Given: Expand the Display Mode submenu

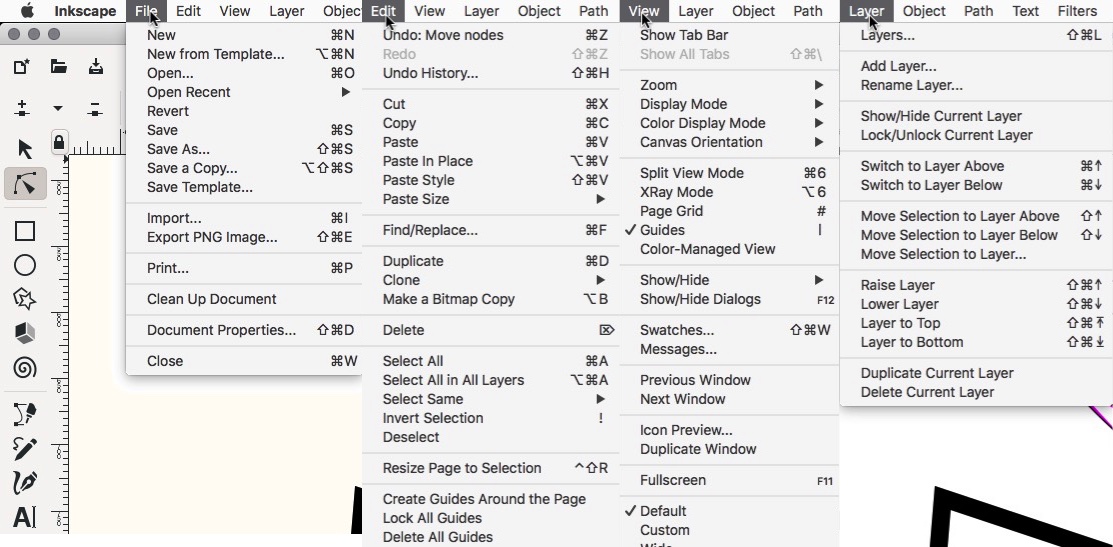Looking at the screenshot, I should coord(729,104).
